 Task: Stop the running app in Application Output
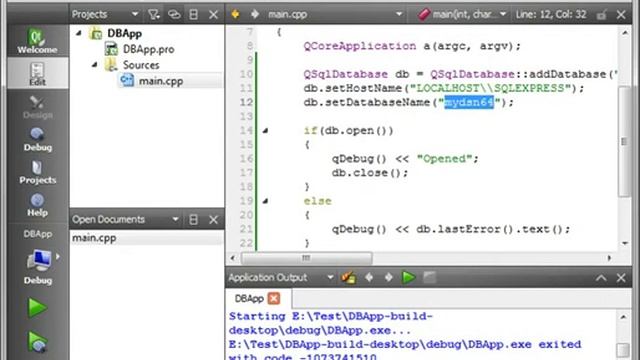[x=429, y=278]
